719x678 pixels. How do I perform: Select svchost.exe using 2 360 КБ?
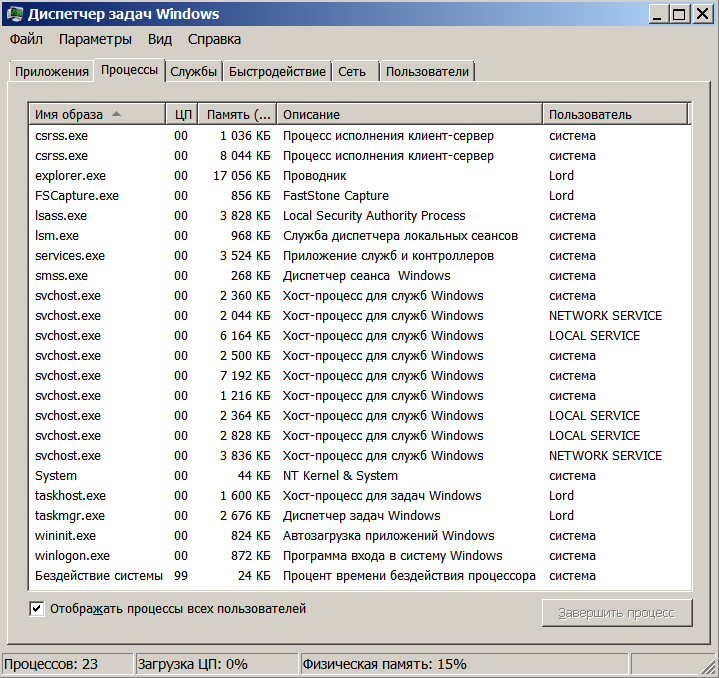pyautogui.click(x=360, y=296)
